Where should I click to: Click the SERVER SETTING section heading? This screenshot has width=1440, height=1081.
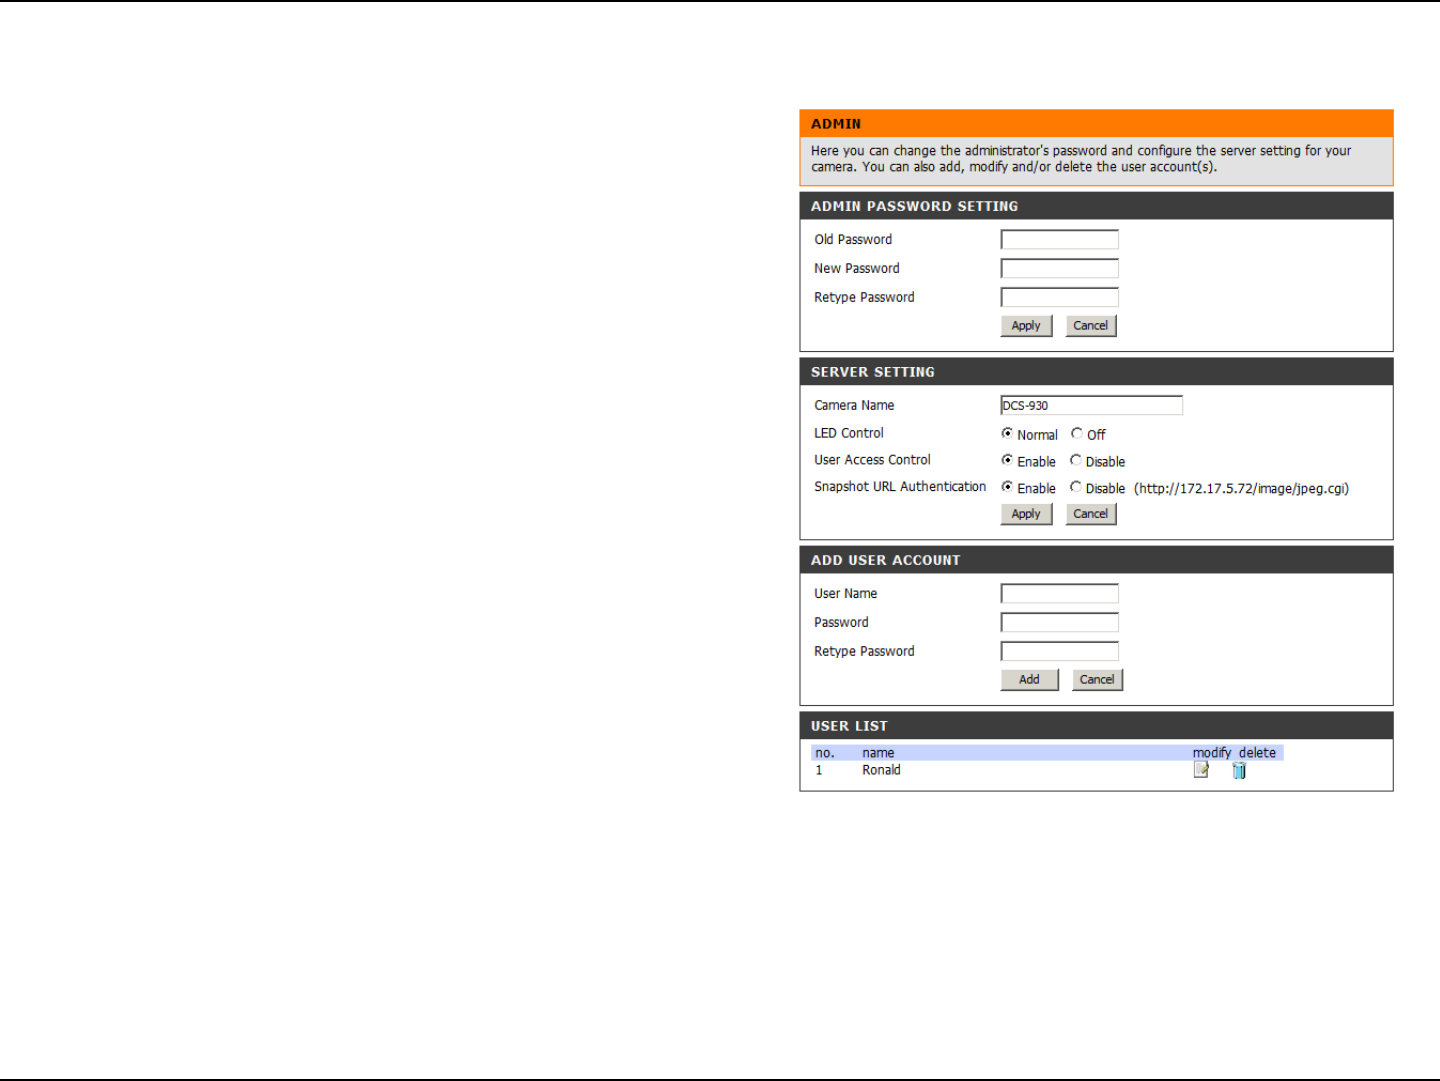point(873,372)
